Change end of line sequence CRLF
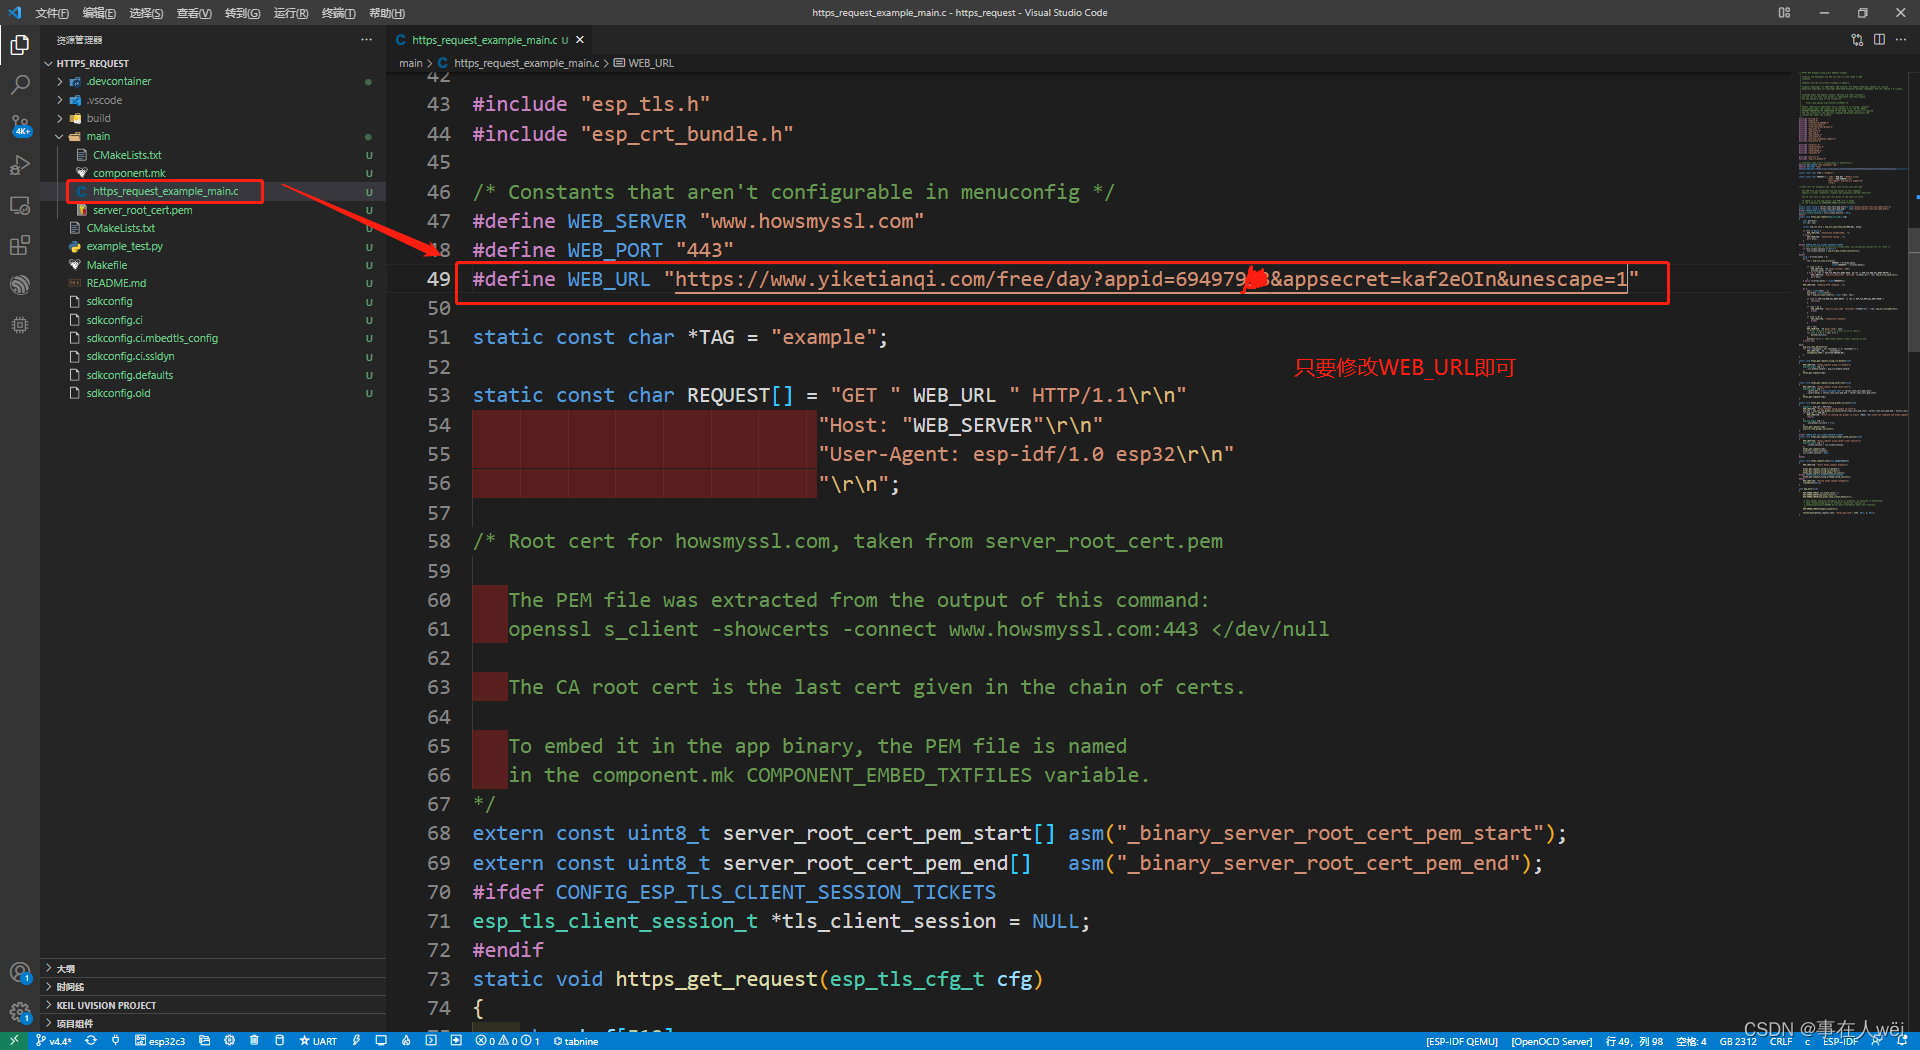Screen dimensions: 1920x1050 click(x=1781, y=1041)
